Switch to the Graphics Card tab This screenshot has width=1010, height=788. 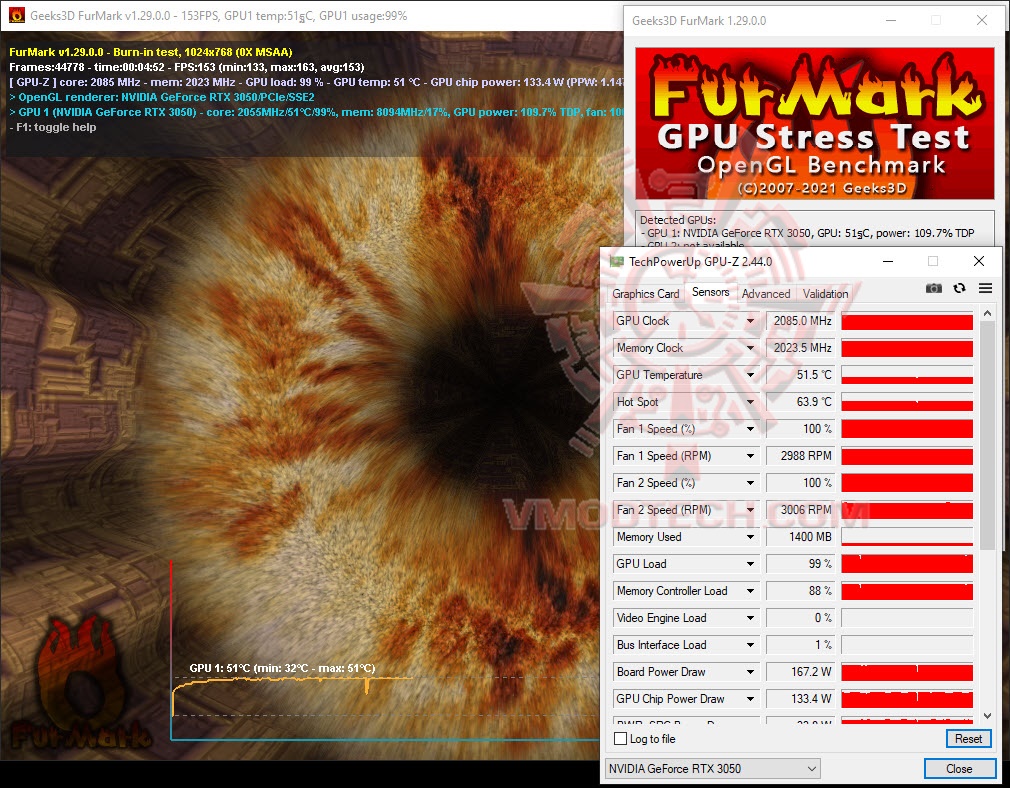click(645, 293)
